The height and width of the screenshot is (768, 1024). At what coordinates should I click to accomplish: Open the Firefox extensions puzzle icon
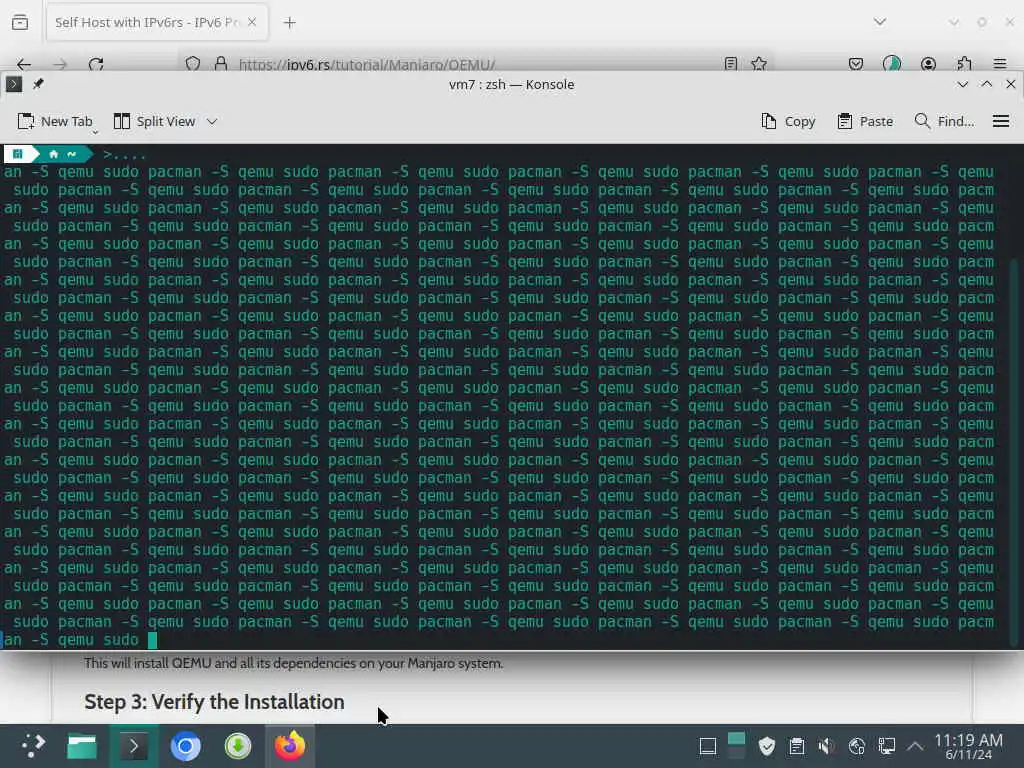tap(964, 64)
